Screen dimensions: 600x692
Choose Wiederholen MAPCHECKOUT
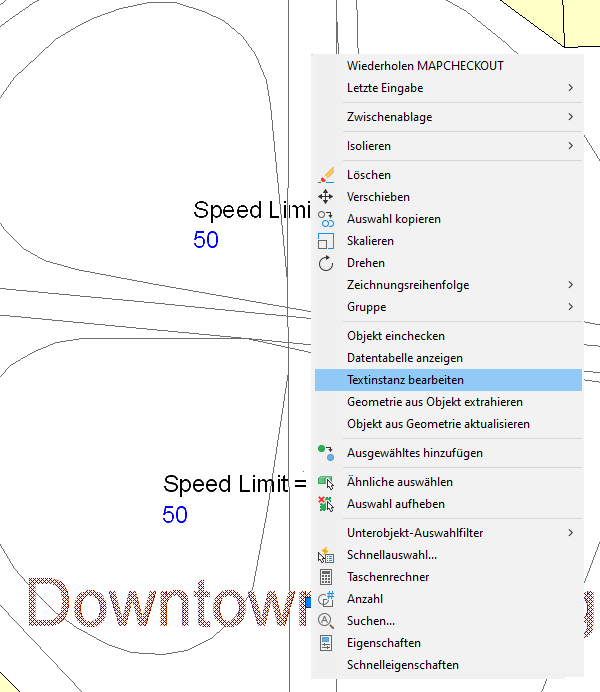click(x=448, y=66)
